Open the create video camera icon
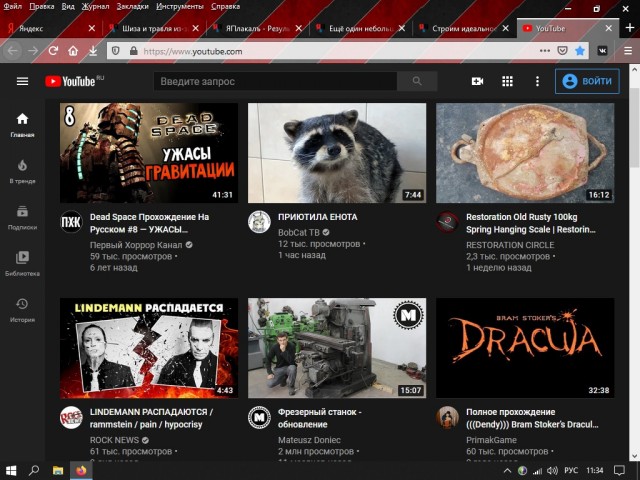 pos(477,81)
